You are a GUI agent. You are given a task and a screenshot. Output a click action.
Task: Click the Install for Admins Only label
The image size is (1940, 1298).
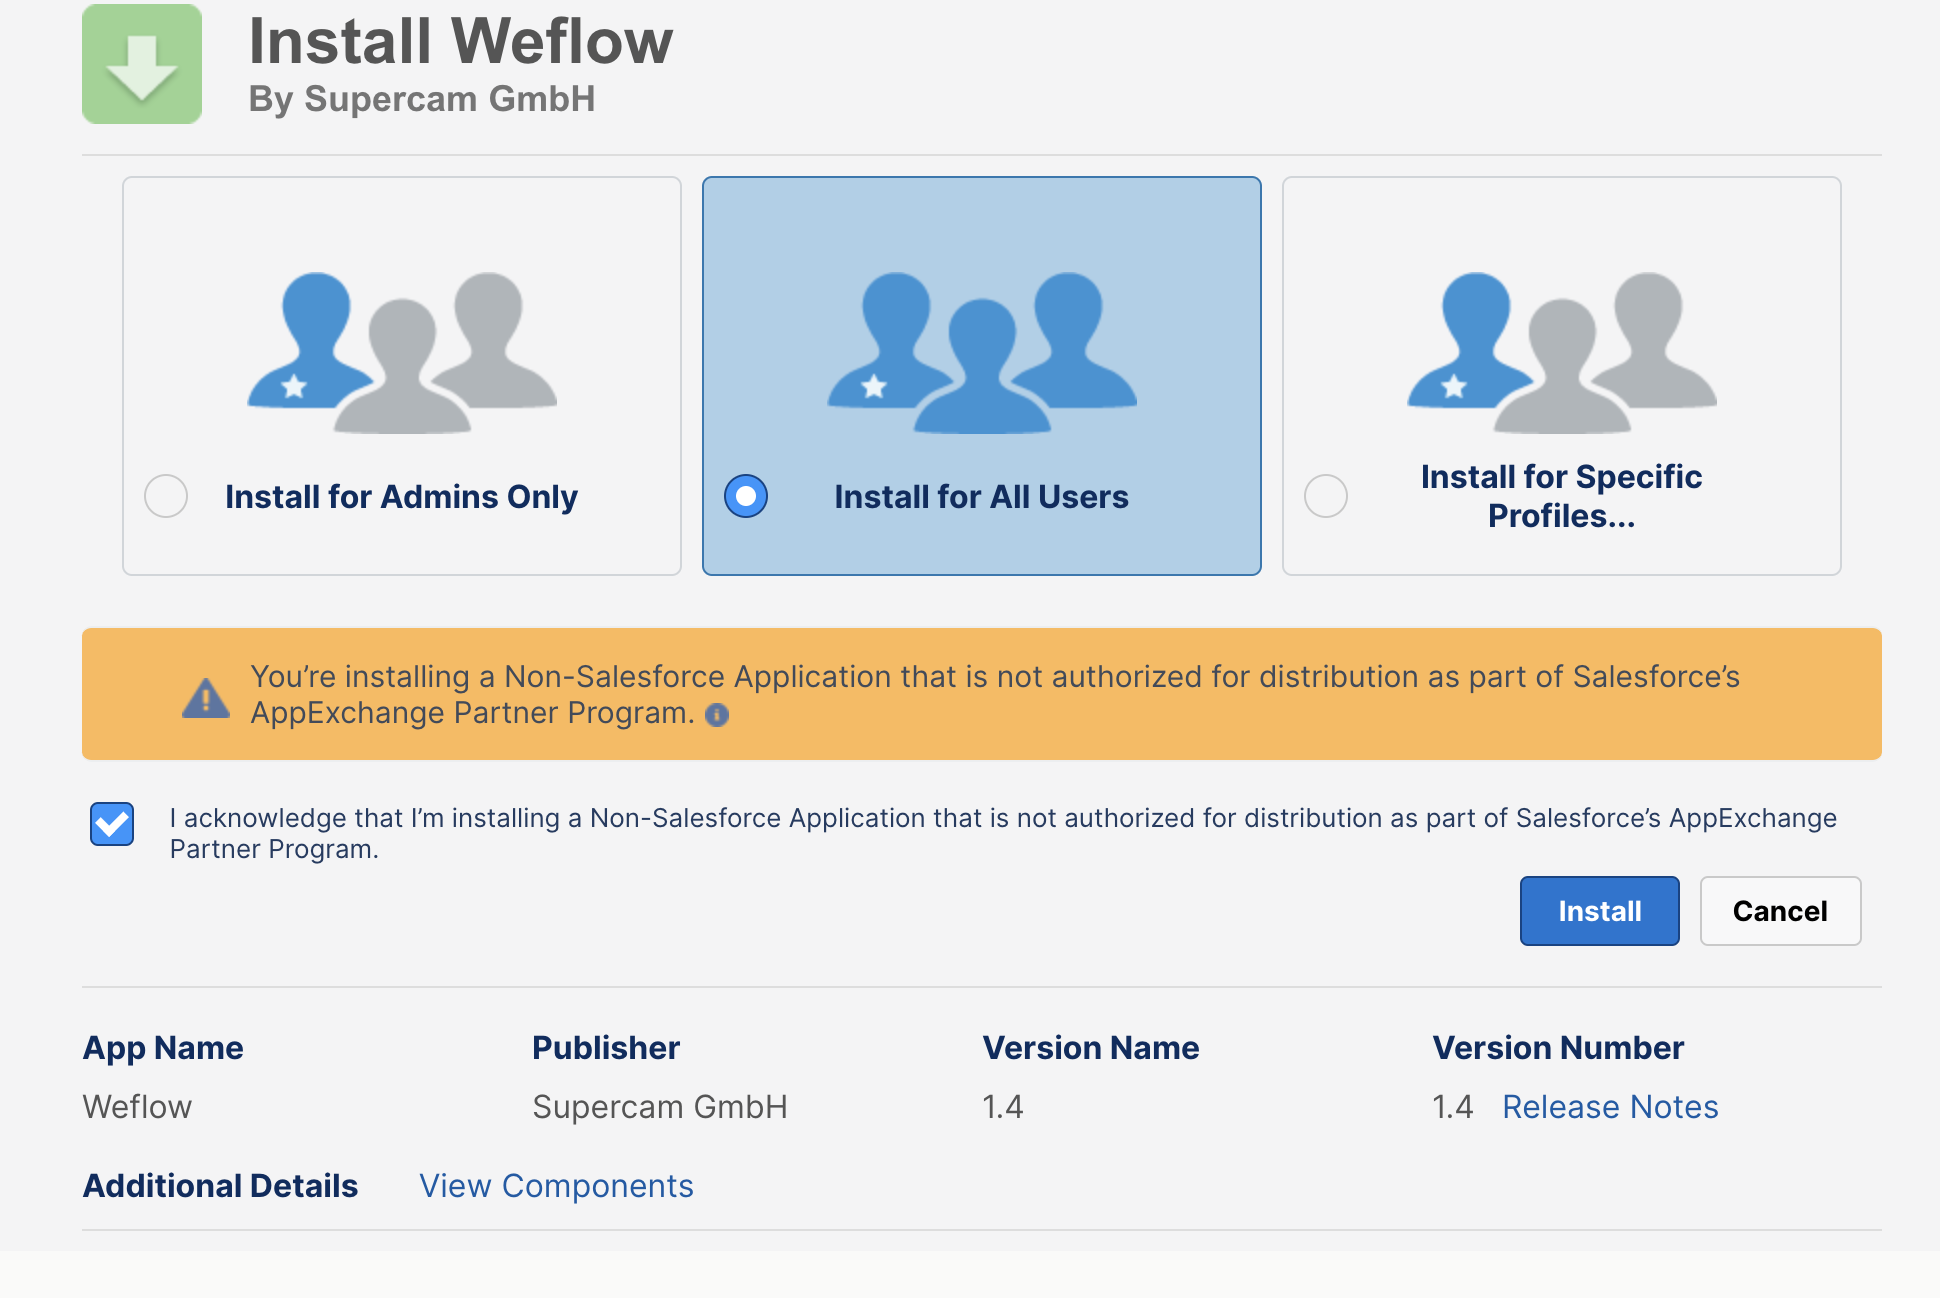click(x=402, y=497)
